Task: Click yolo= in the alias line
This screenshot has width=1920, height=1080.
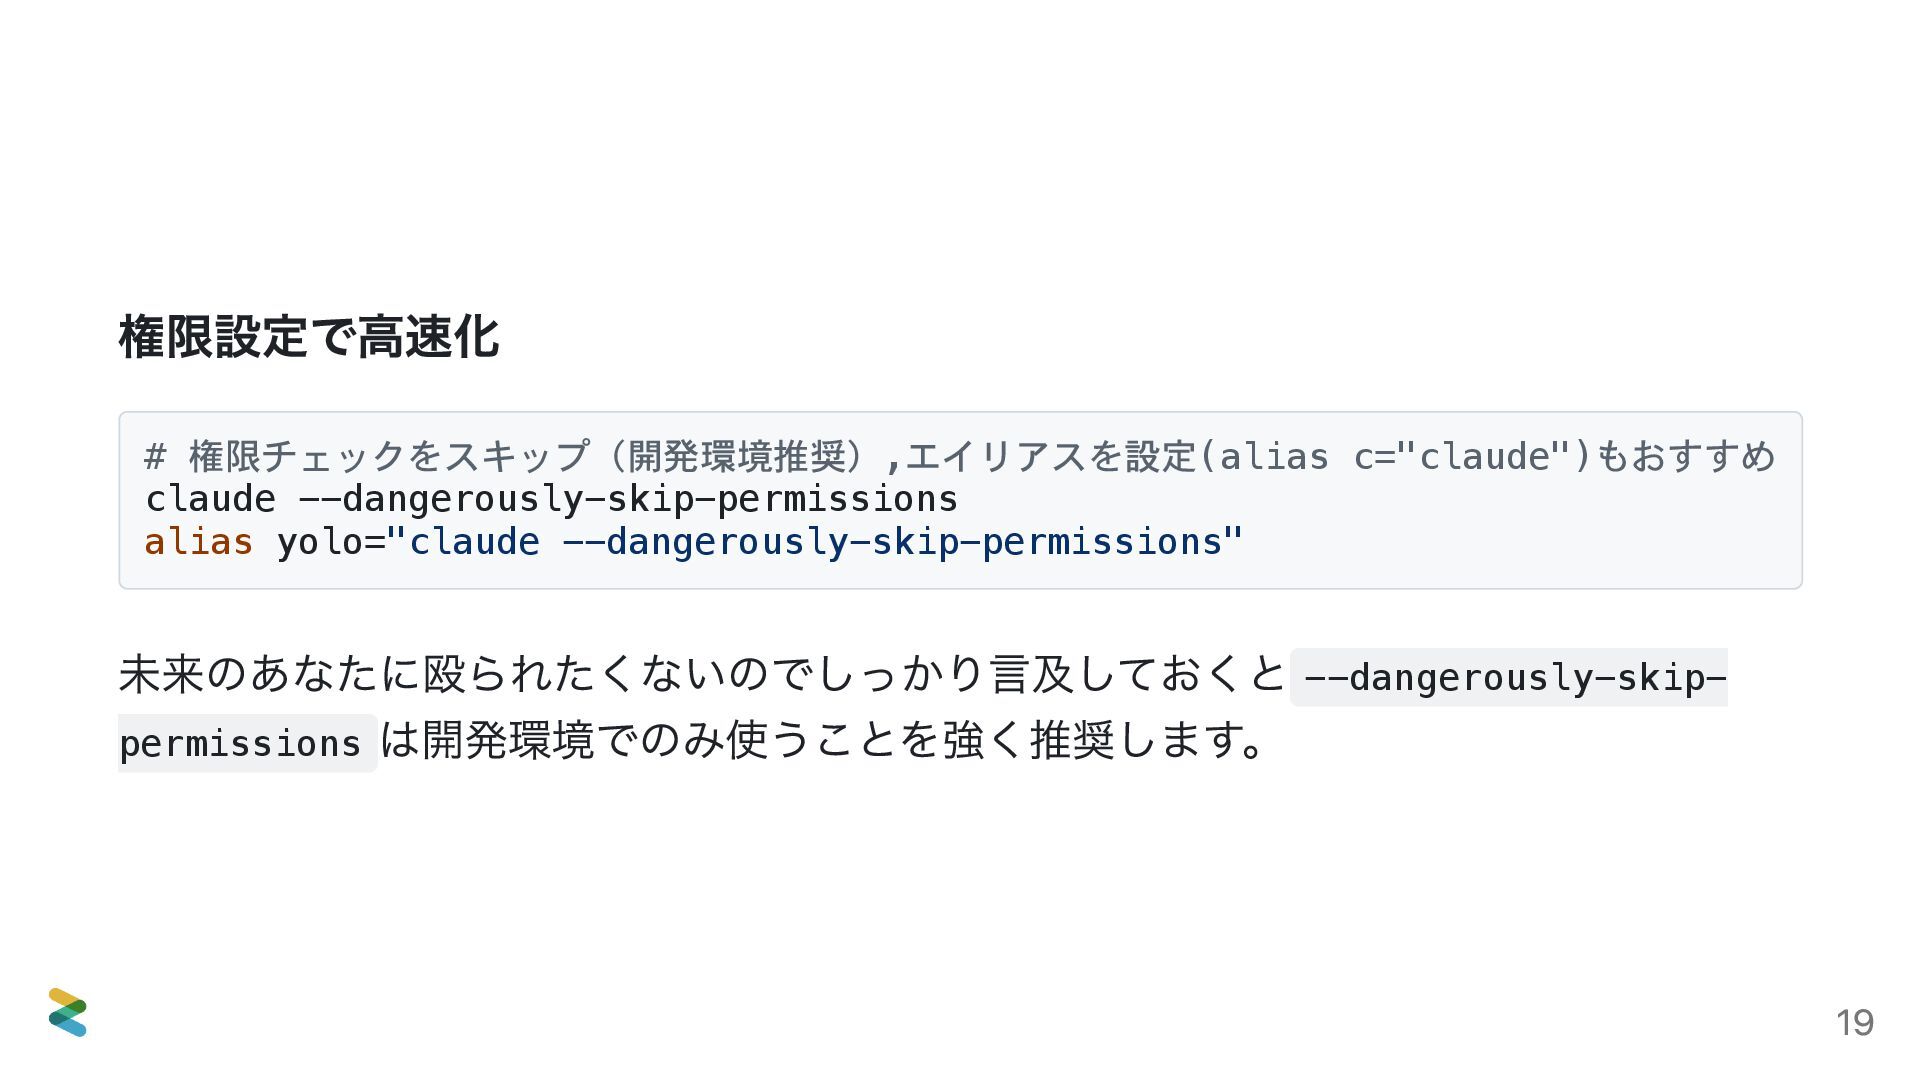Action: (331, 543)
